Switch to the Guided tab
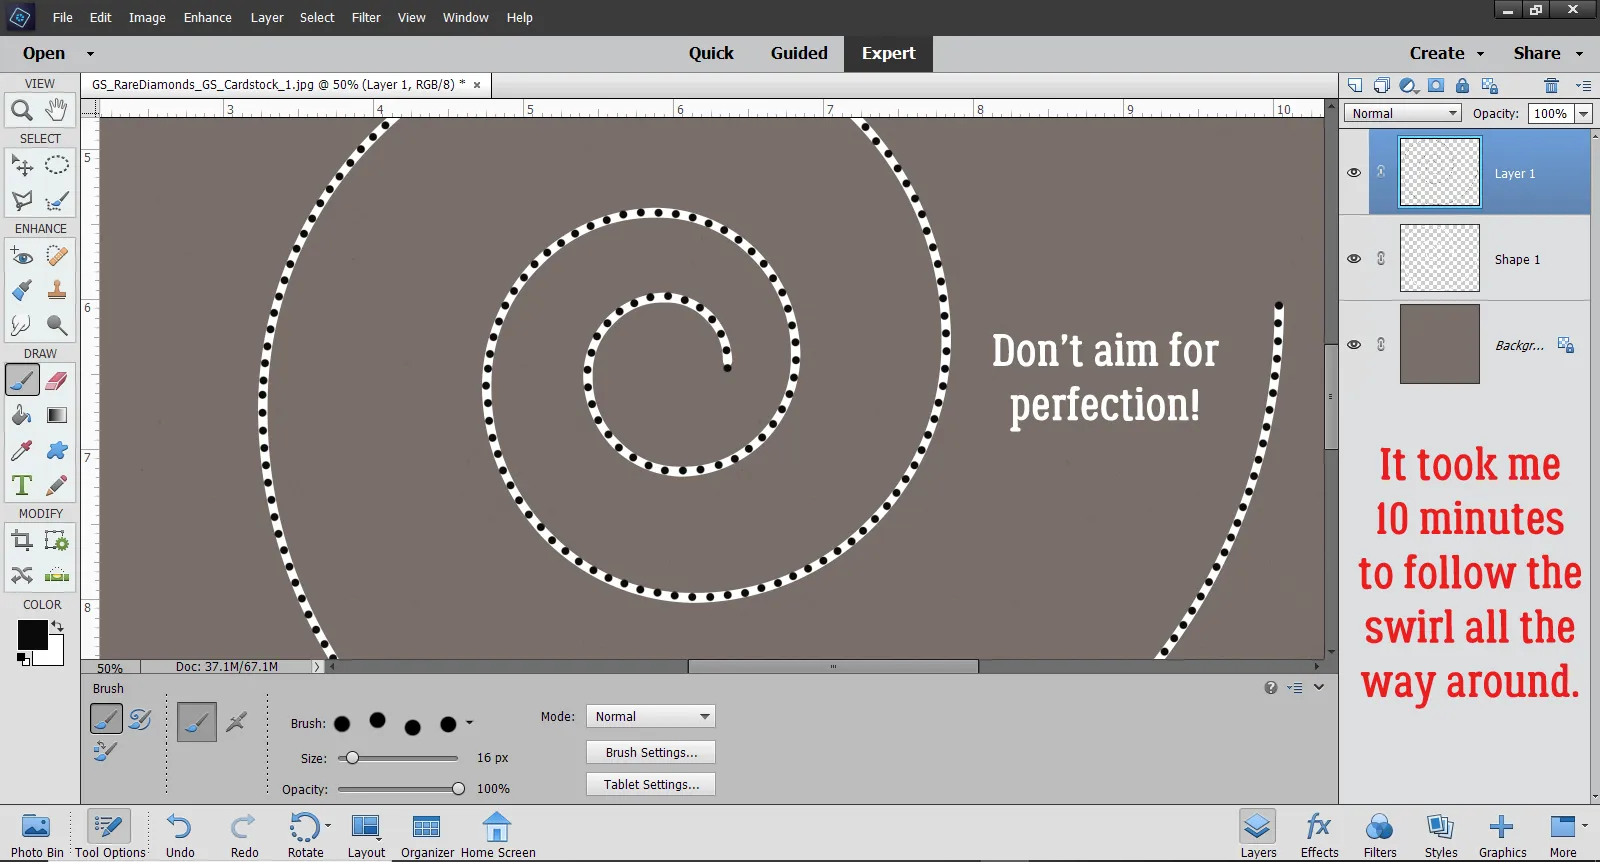This screenshot has width=1600, height=862. (799, 54)
